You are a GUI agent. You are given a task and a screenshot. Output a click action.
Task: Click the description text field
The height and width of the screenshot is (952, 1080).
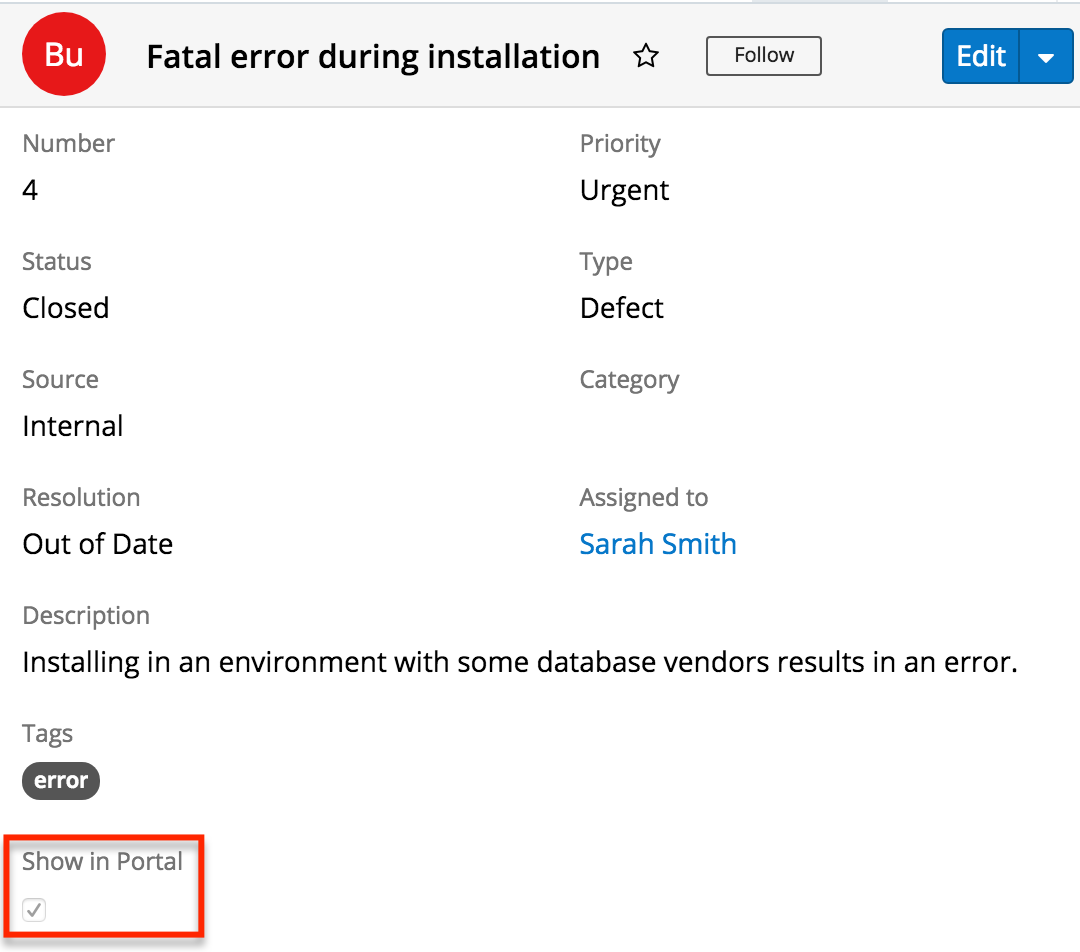[x=519, y=662]
